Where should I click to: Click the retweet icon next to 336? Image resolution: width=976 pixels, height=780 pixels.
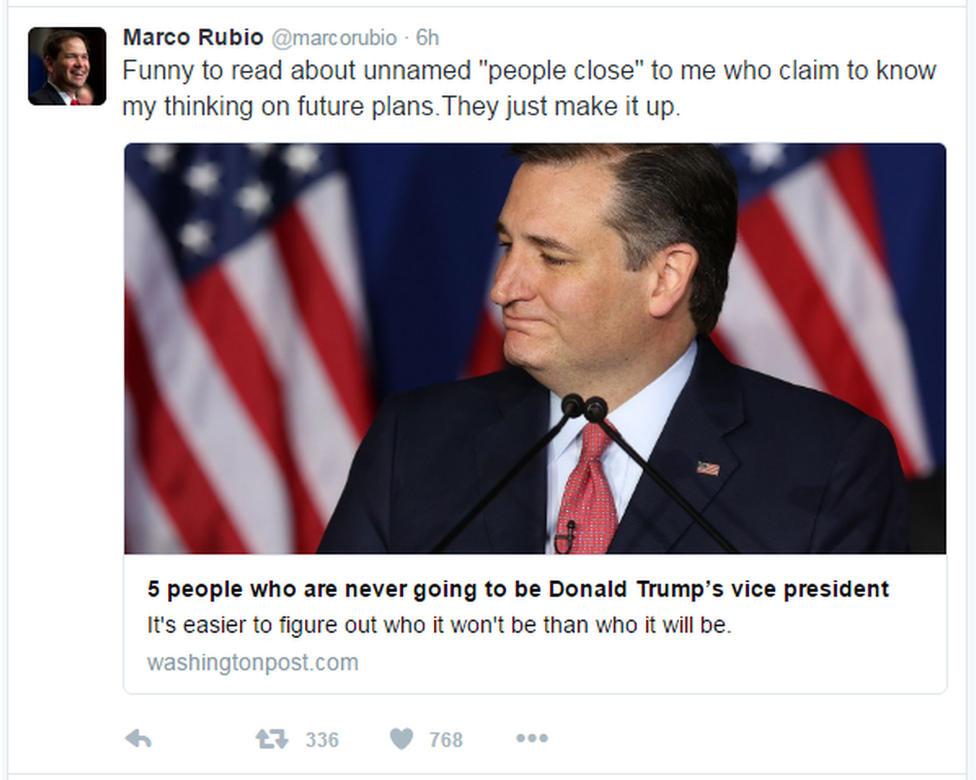(x=271, y=739)
